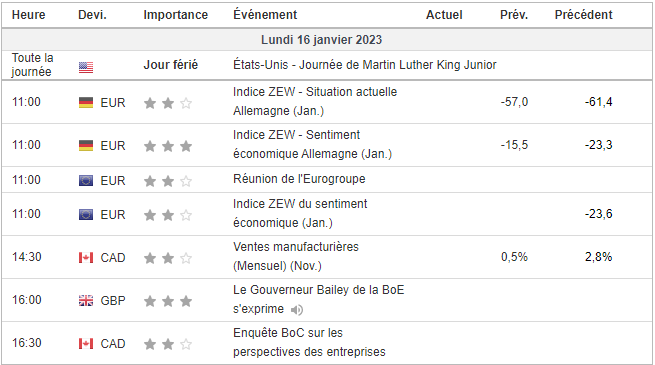Click the United States flag icon

pos(86,67)
